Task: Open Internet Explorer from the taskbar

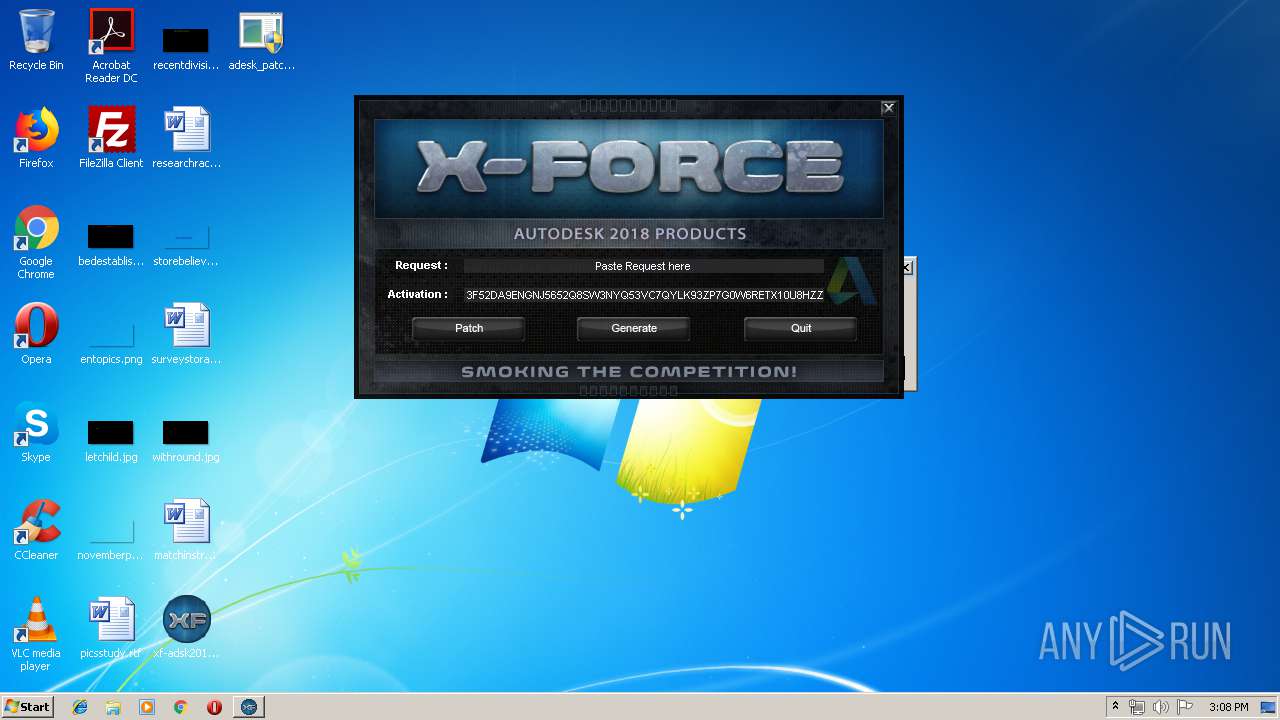Action: click(x=80, y=707)
